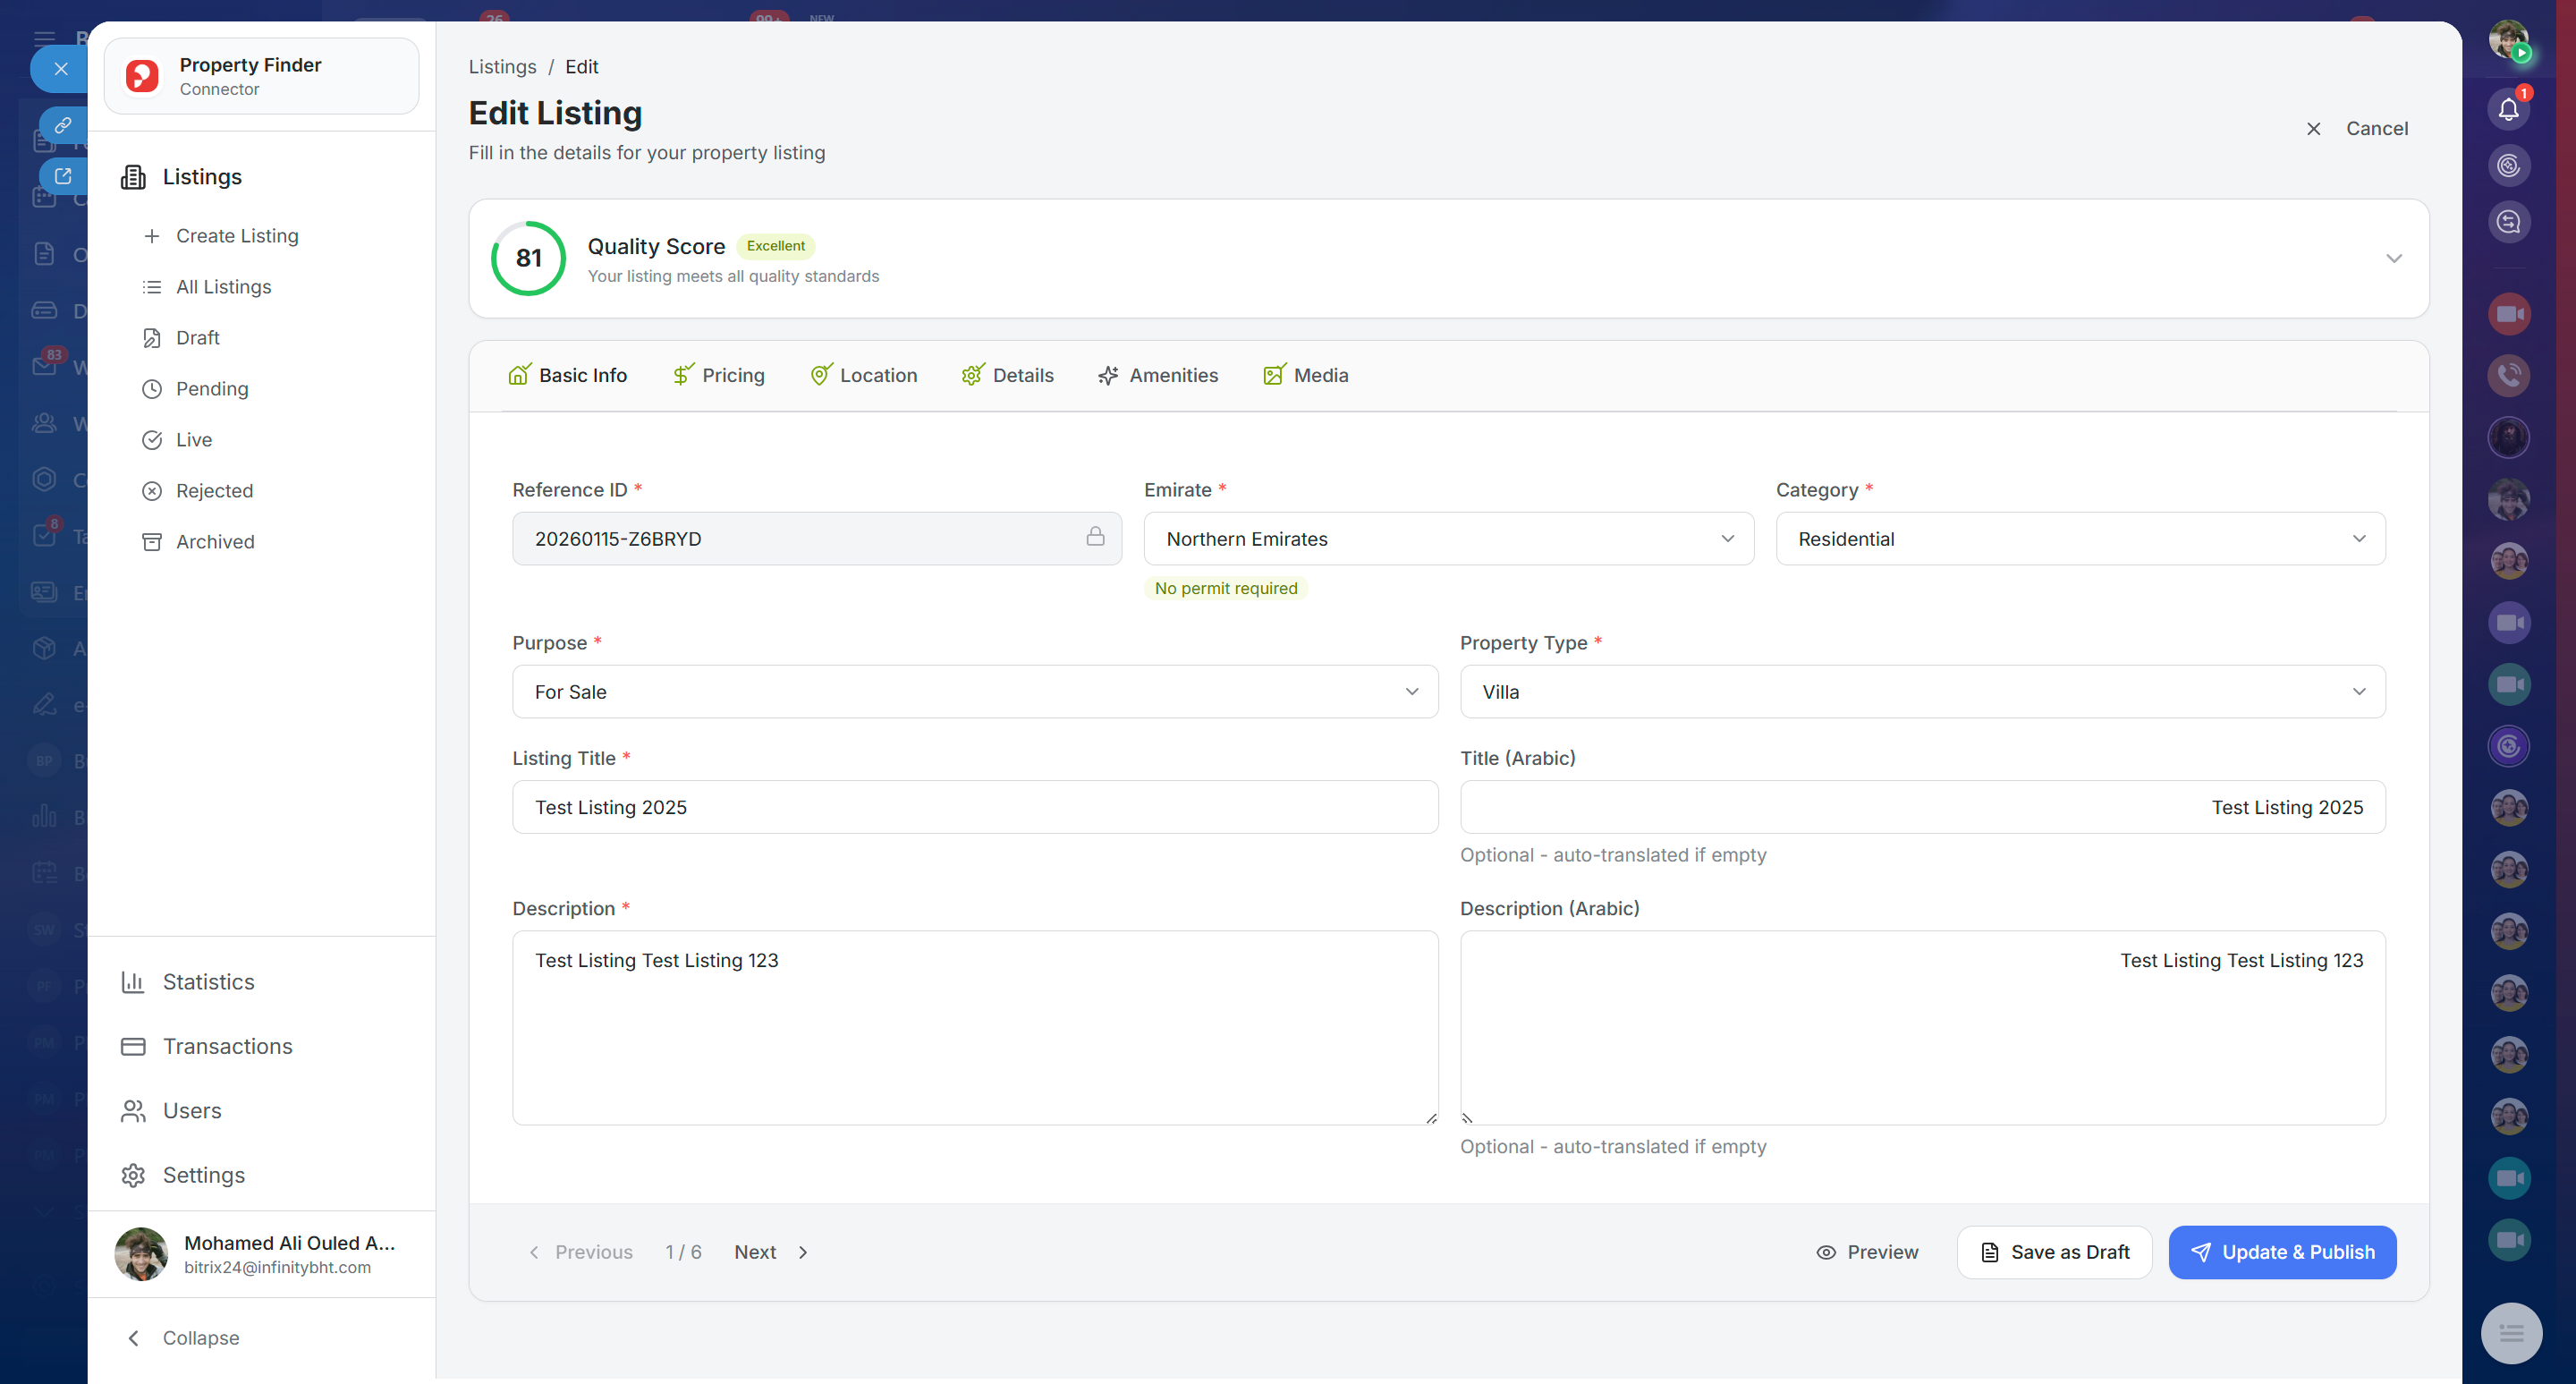This screenshot has height=1384, width=2576.
Task: Click Save as Draft button
Action: tap(2054, 1252)
